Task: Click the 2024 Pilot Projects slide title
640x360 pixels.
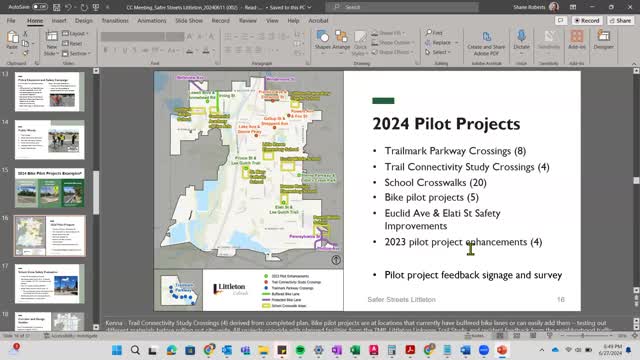Action: tap(446, 124)
